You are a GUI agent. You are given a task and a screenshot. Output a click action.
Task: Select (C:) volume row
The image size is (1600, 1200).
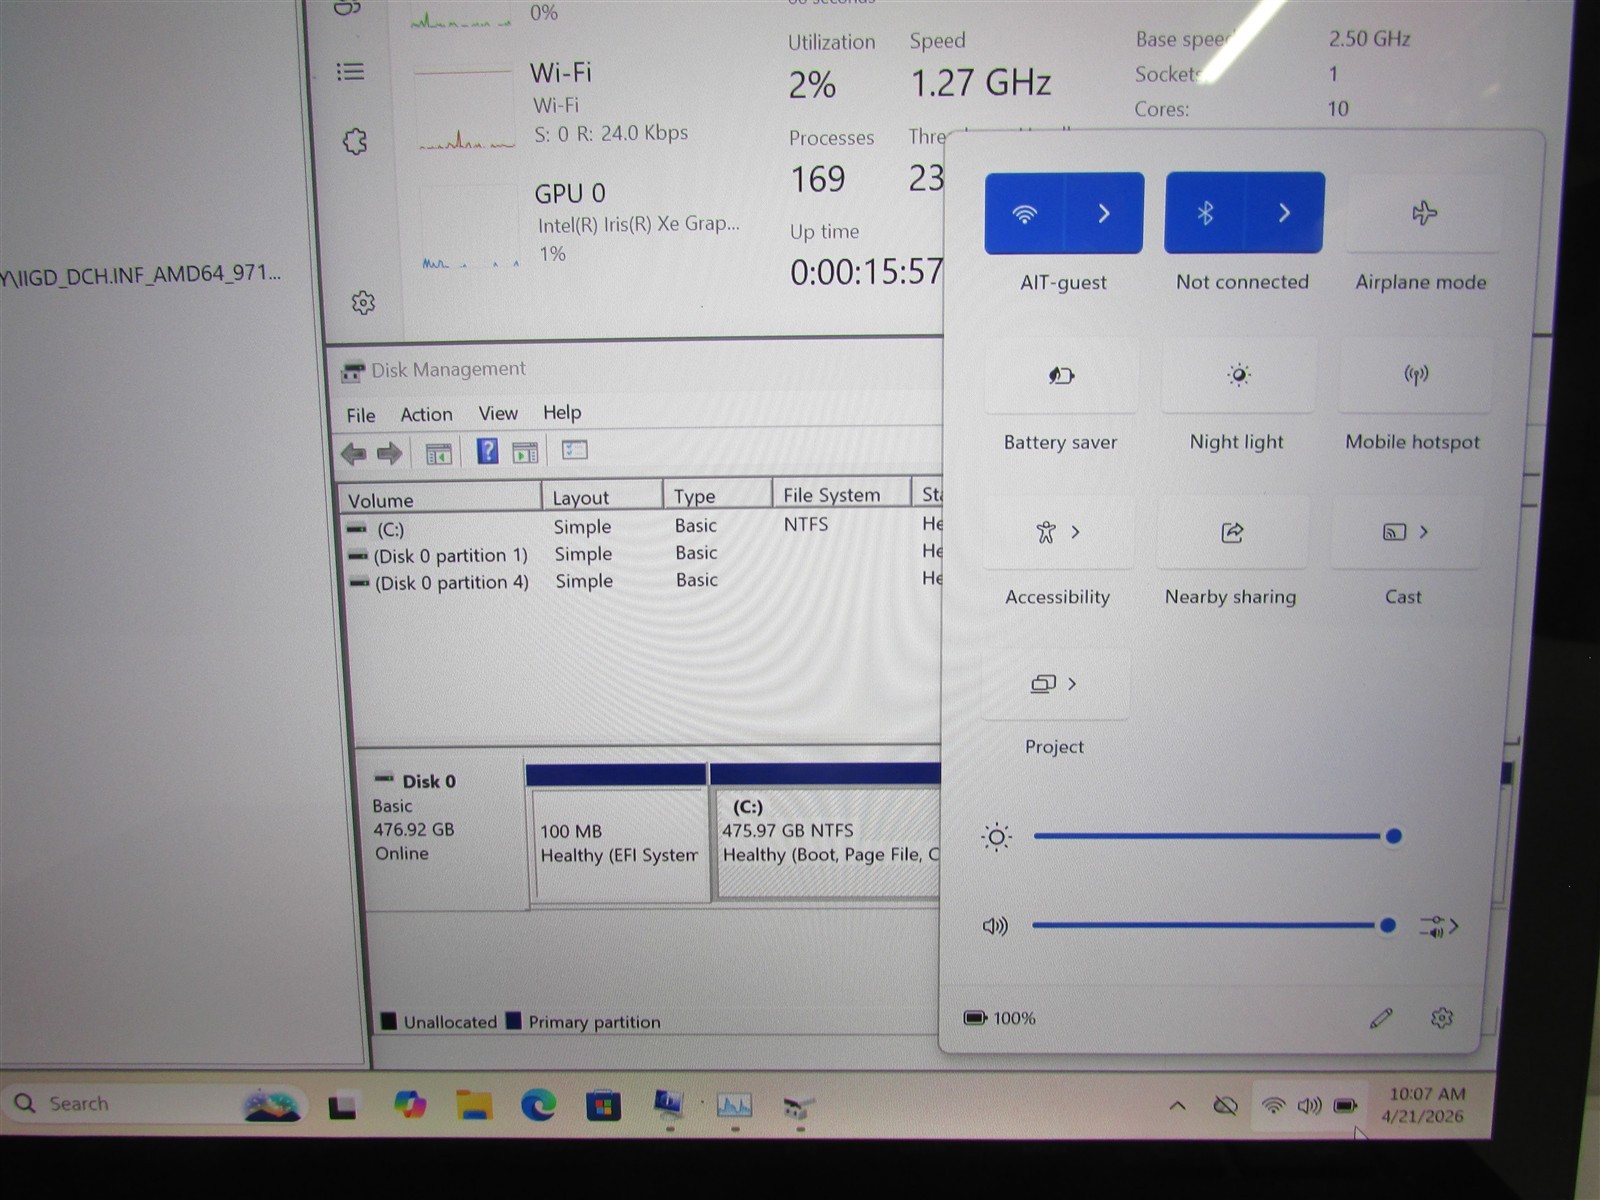[640, 527]
